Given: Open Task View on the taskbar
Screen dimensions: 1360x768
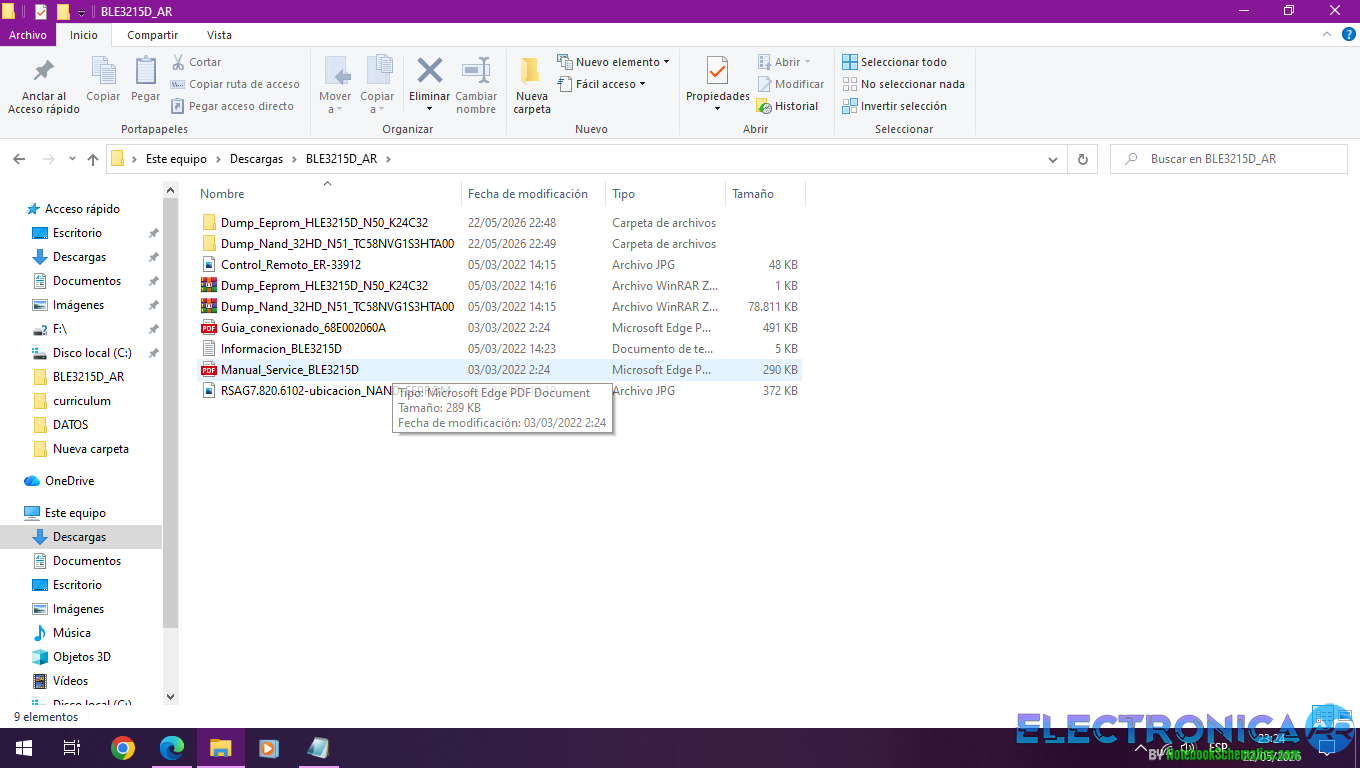Looking at the screenshot, I should pos(72,748).
